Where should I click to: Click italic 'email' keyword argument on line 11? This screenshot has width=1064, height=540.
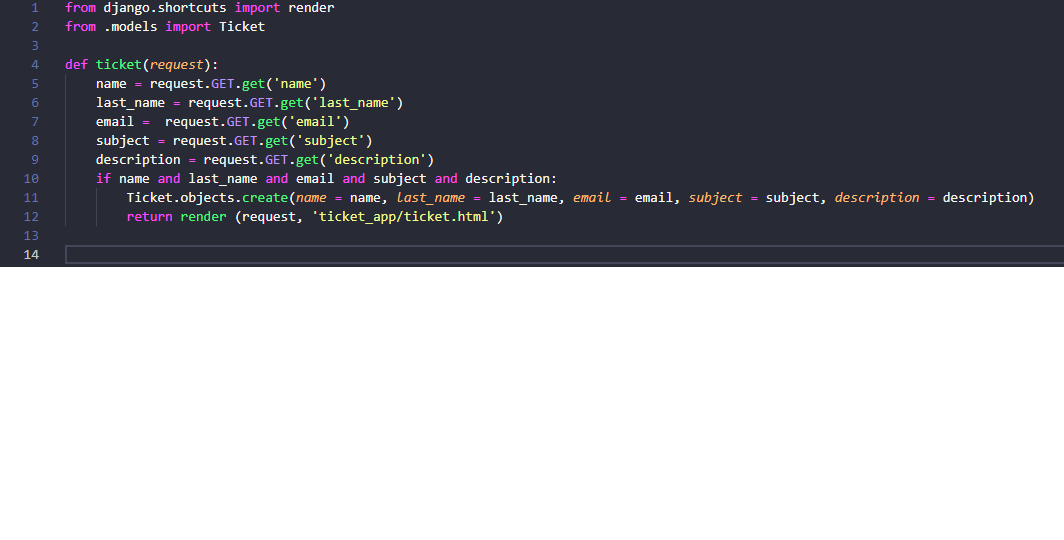tap(592, 198)
